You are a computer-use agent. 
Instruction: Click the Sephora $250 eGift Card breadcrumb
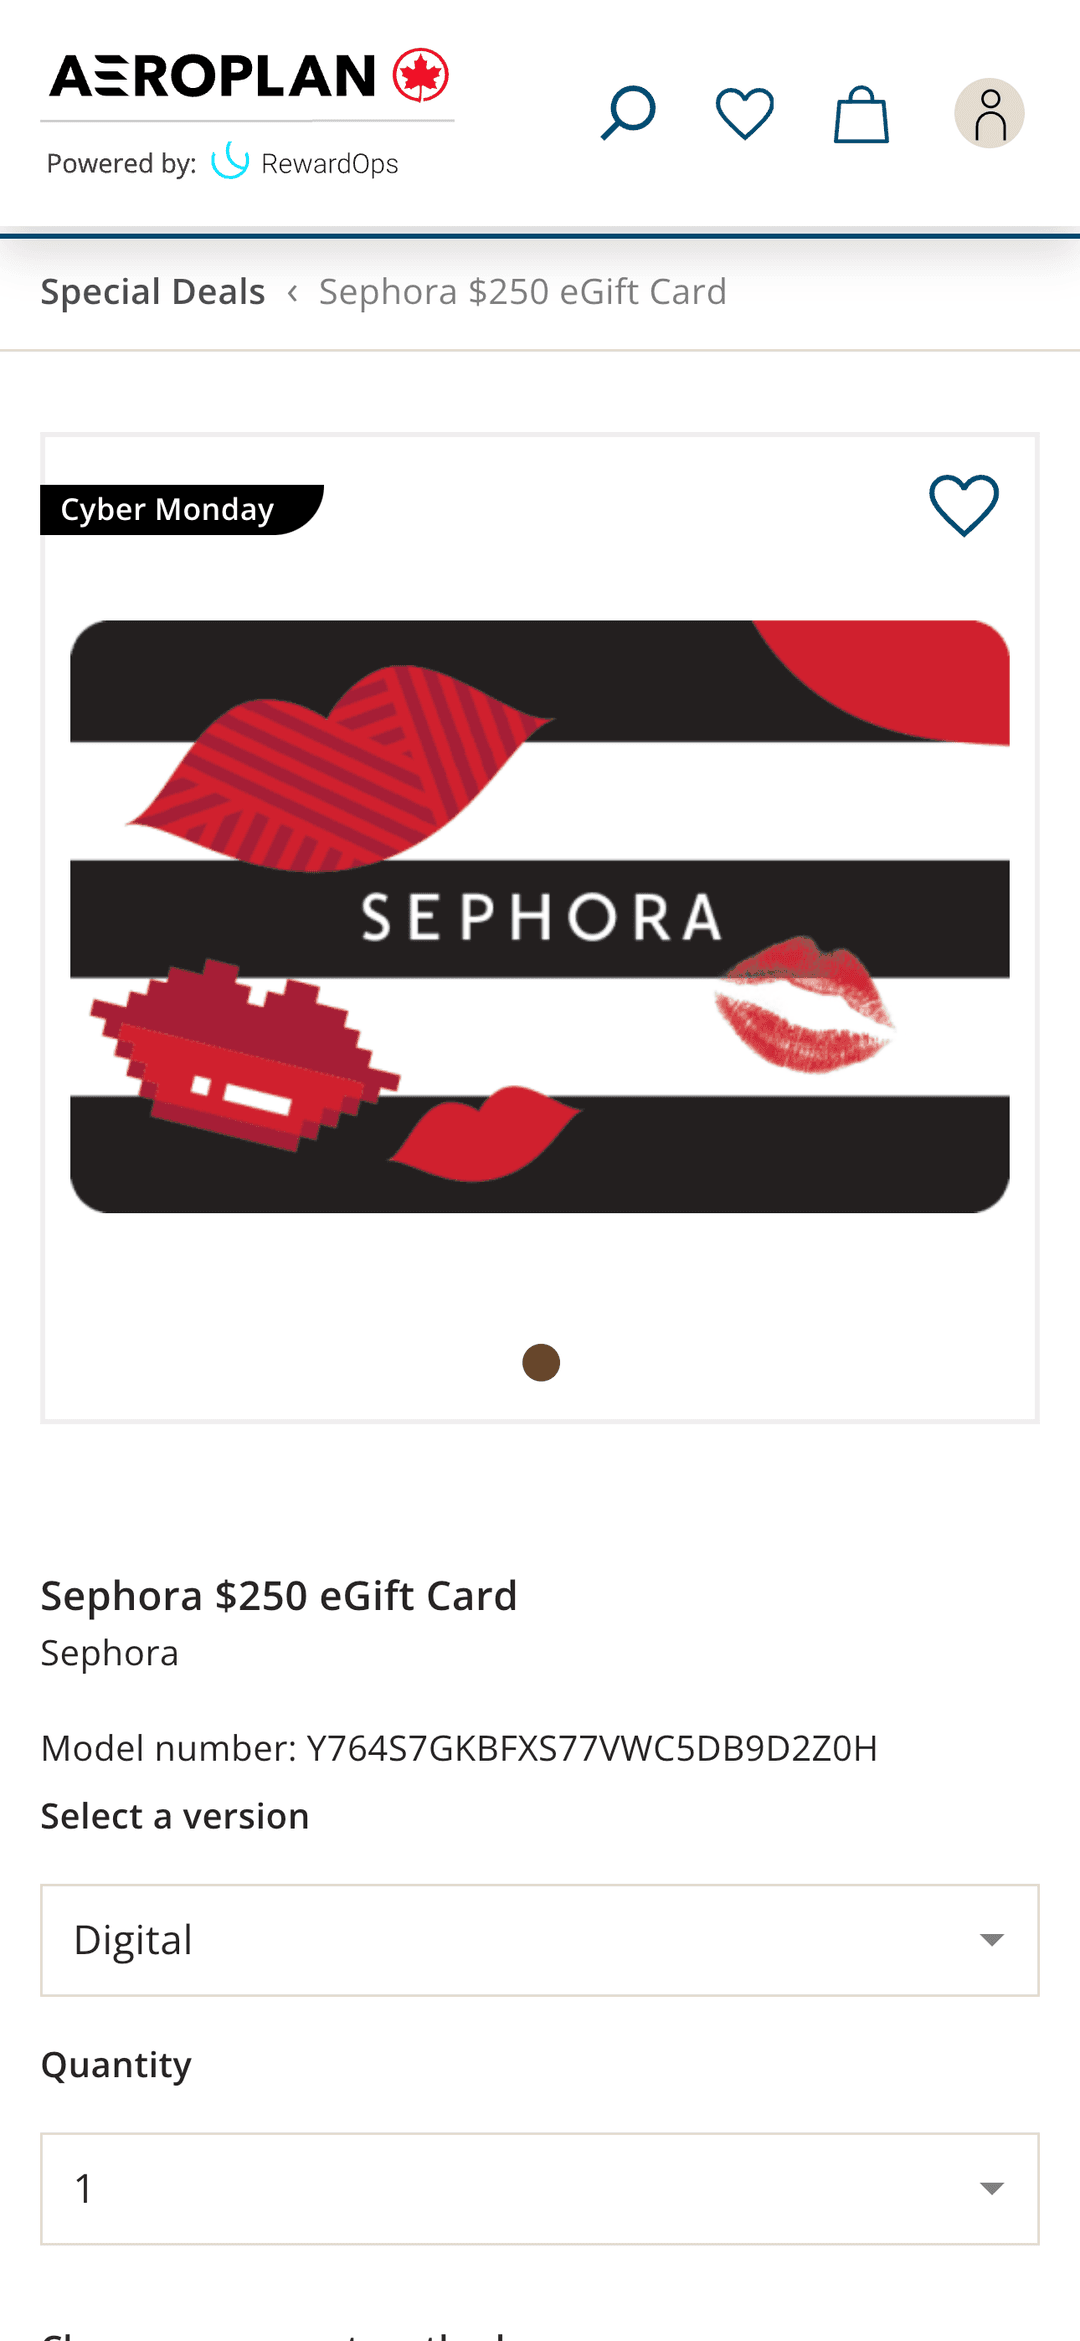click(523, 292)
